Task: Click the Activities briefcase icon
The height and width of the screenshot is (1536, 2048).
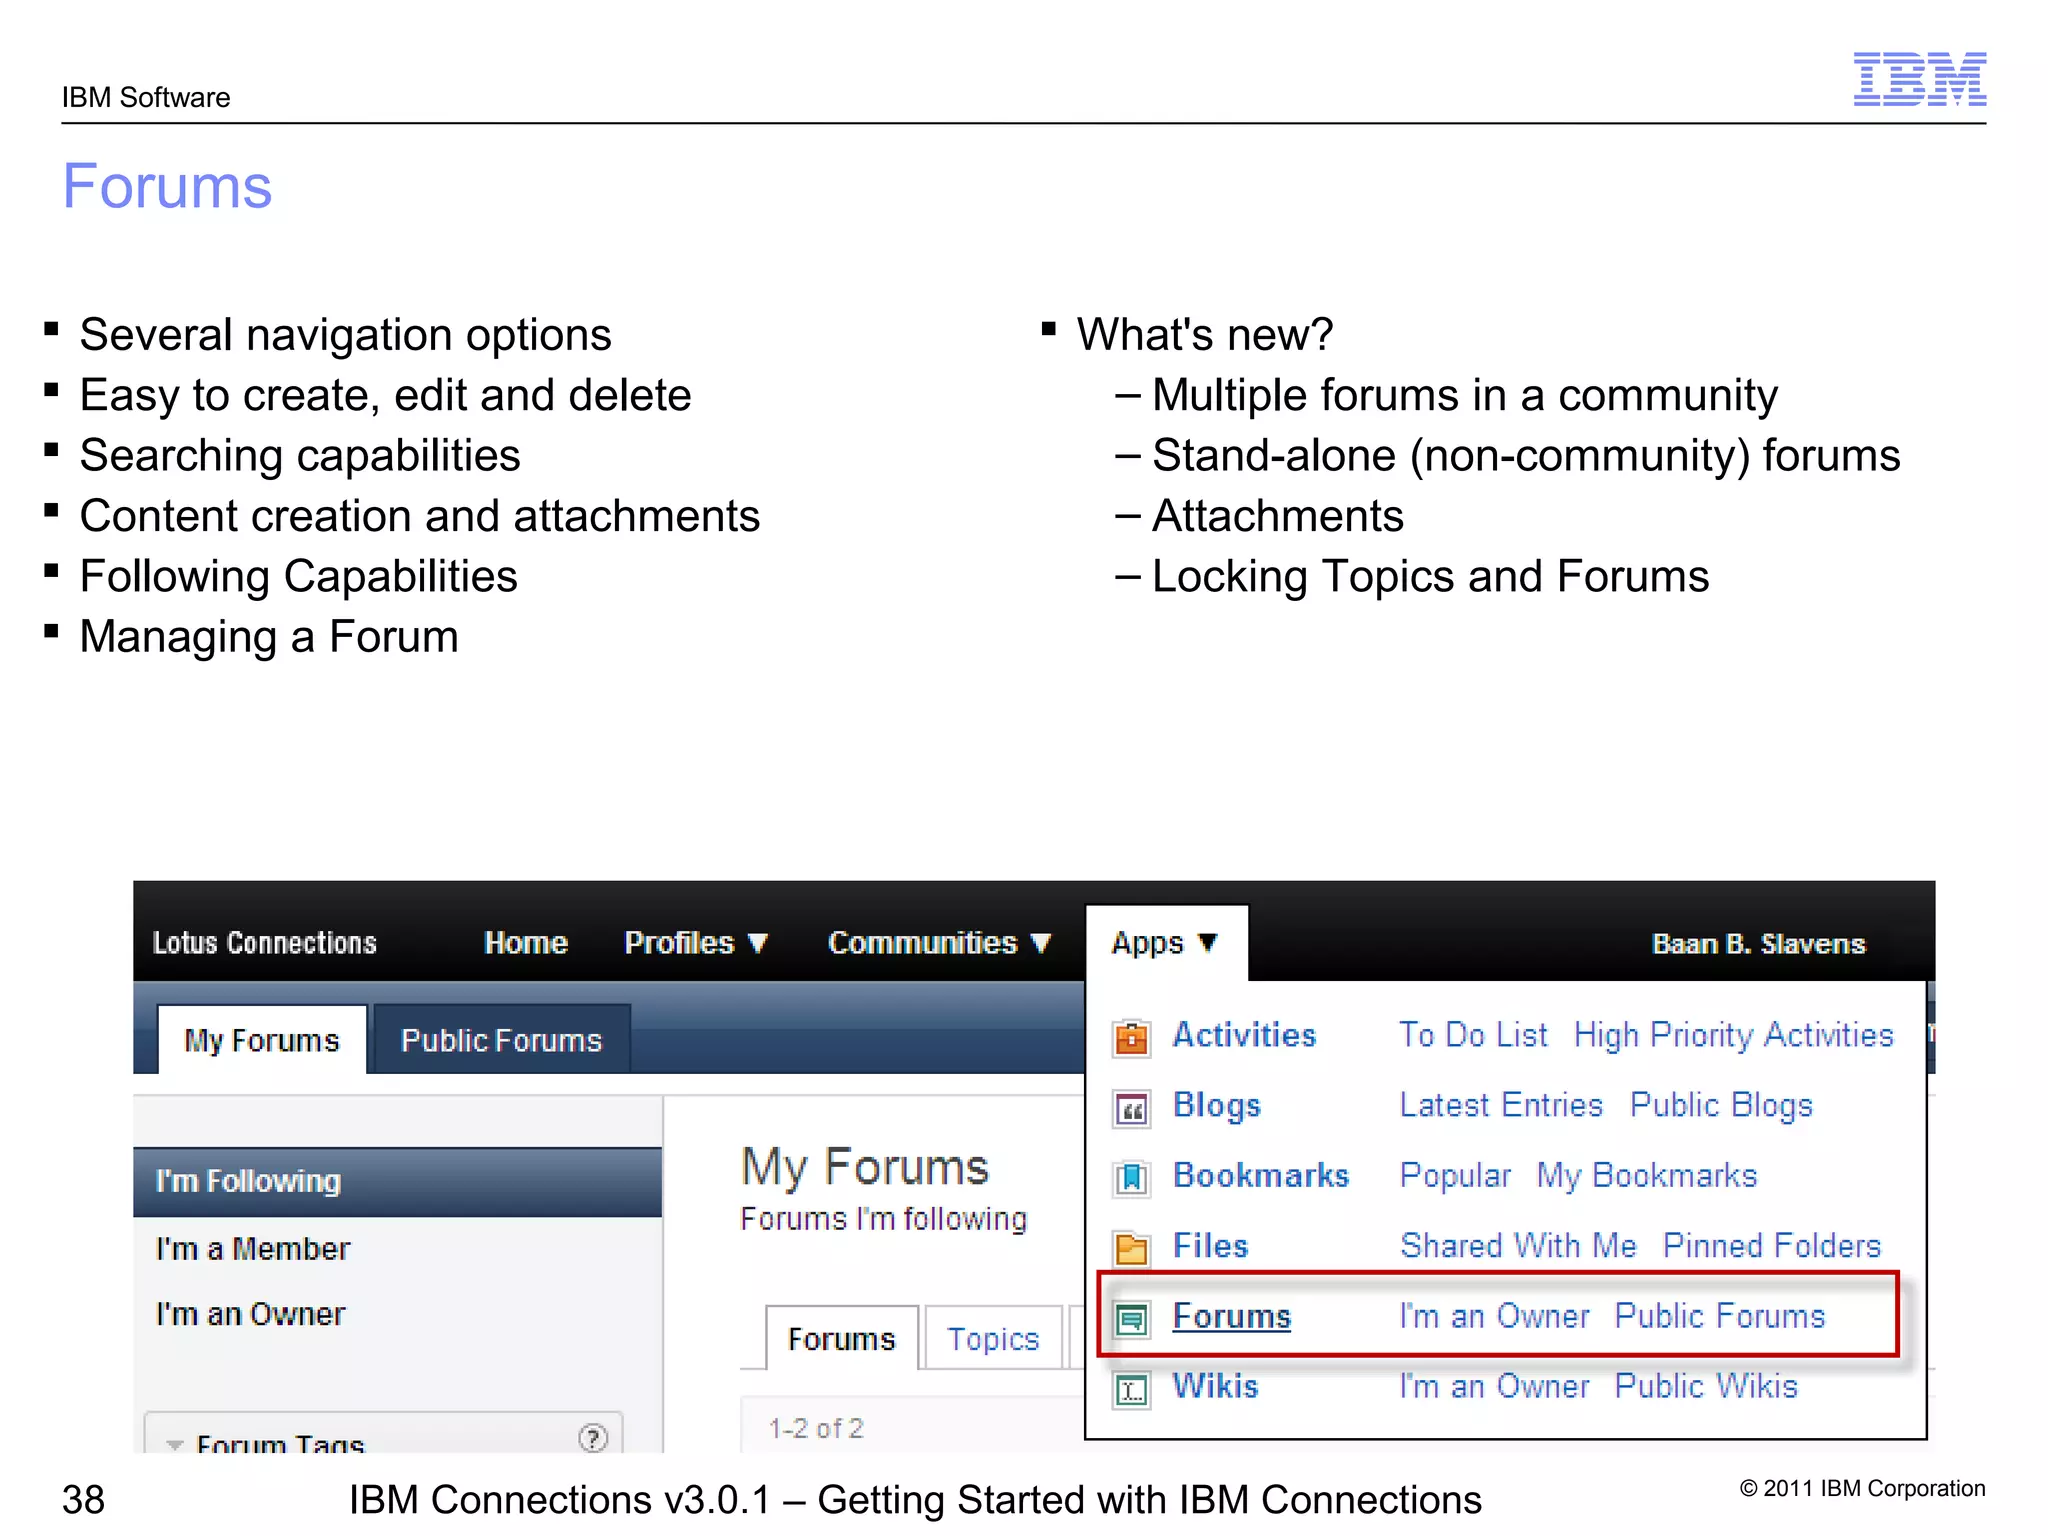Action: click(x=1131, y=1037)
